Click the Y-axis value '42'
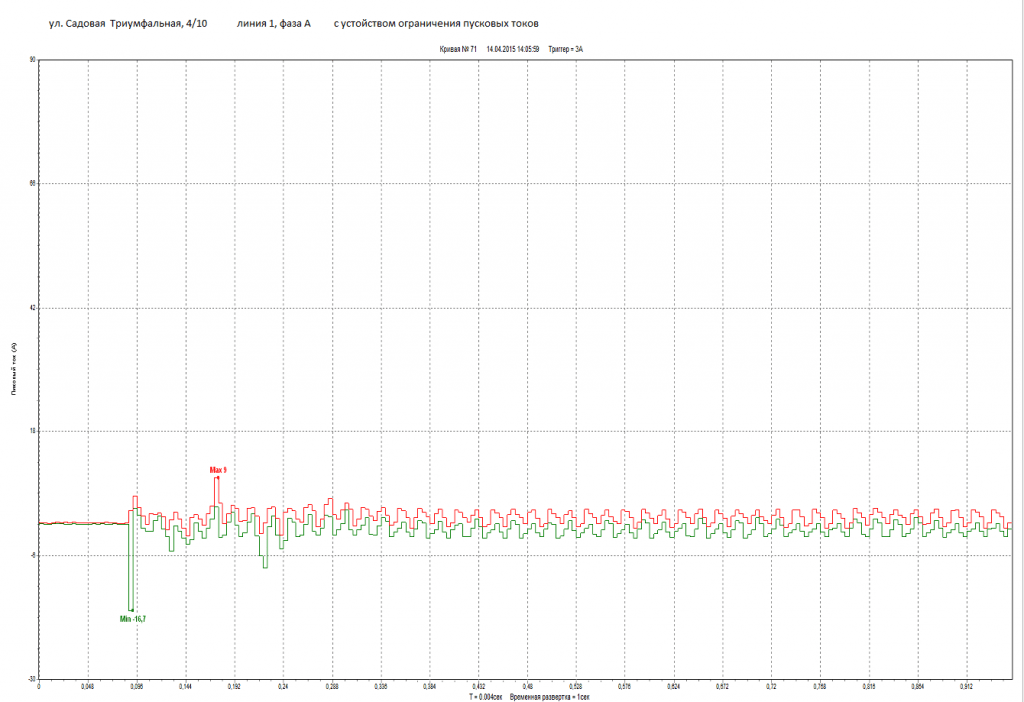This screenshot has height=702, width=1024. pyautogui.click(x=33, y=308)
